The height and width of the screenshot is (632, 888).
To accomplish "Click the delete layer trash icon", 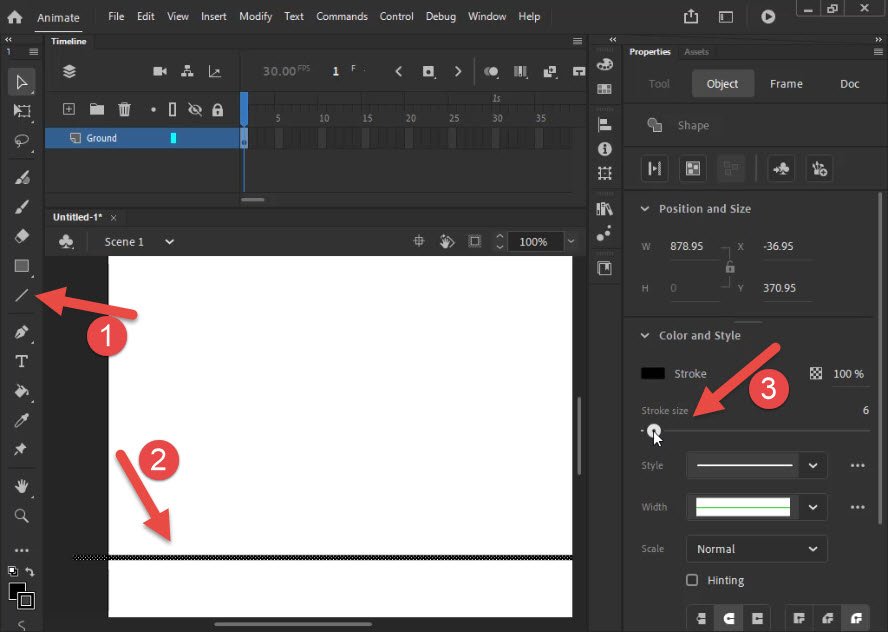I will click(x=124, y=109).
